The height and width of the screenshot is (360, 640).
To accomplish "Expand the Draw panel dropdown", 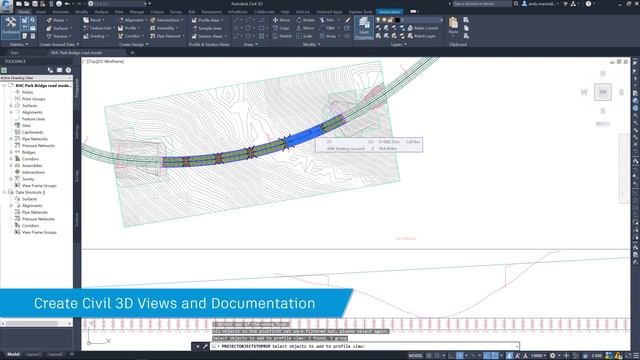I will click(x=251, y=44).
